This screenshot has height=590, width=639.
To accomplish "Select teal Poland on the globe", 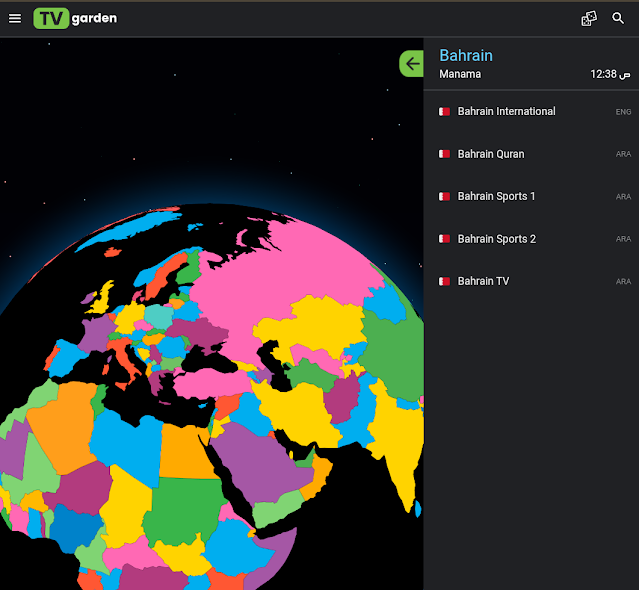I will coord(159,316).
